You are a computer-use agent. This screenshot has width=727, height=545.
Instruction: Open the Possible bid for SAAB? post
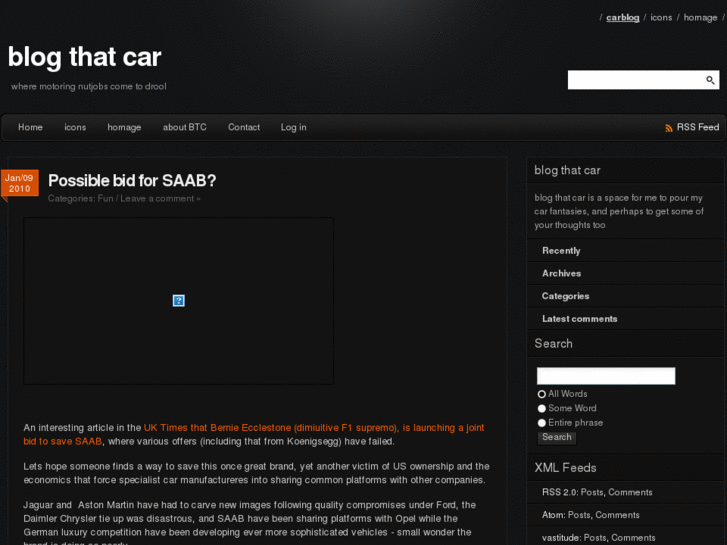132,180
